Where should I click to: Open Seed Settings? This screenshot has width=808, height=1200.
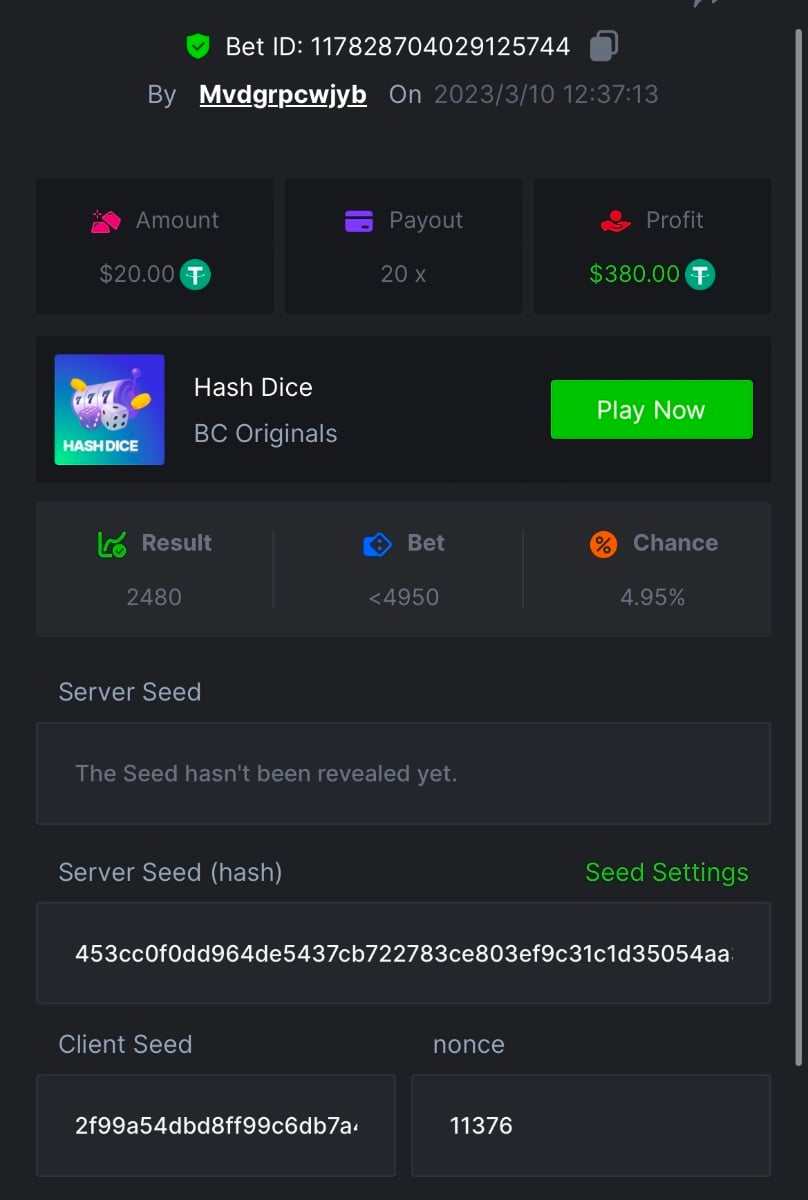666,872
